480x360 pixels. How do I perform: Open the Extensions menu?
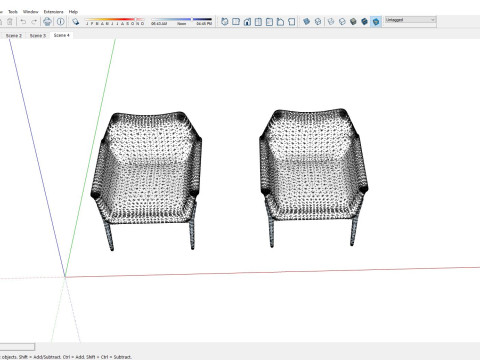53,12
